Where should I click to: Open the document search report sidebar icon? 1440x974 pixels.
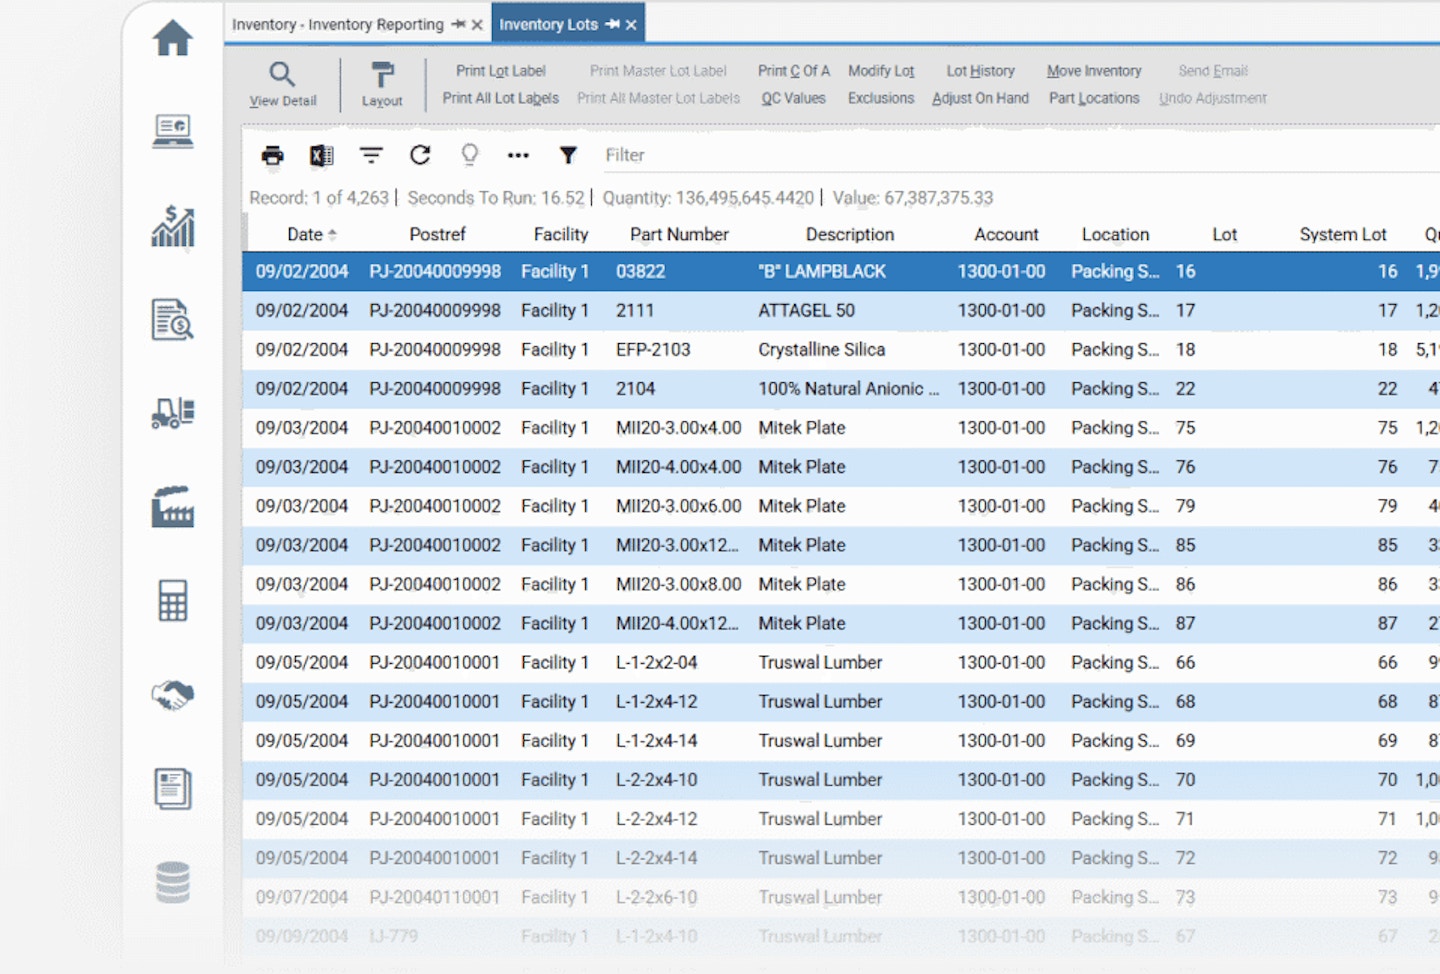[x=172, y=319]
